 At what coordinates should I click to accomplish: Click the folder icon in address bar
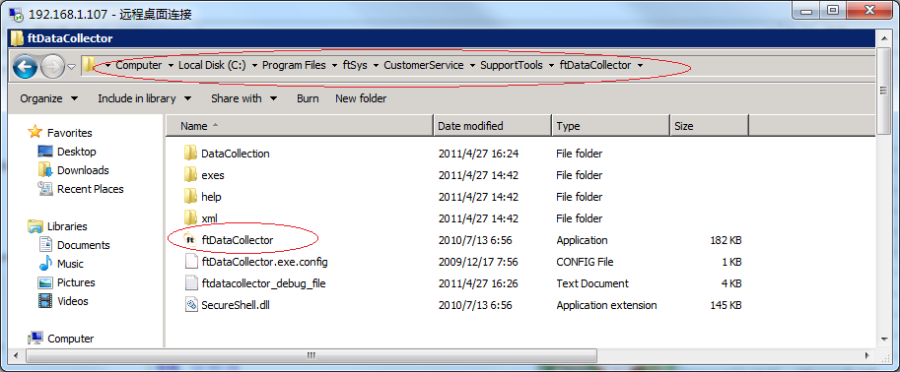[x=88, y=65]
